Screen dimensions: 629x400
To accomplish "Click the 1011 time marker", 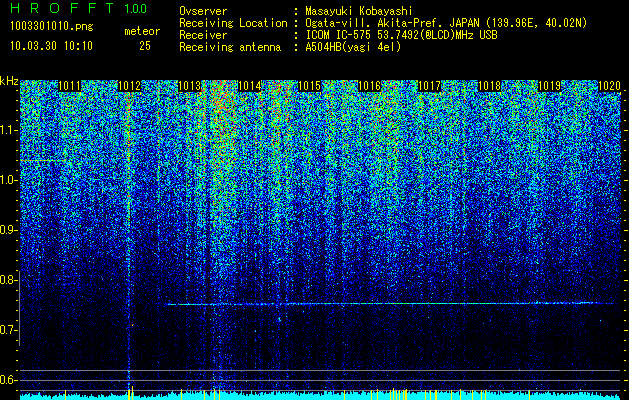I will click(x=69, y=86).
